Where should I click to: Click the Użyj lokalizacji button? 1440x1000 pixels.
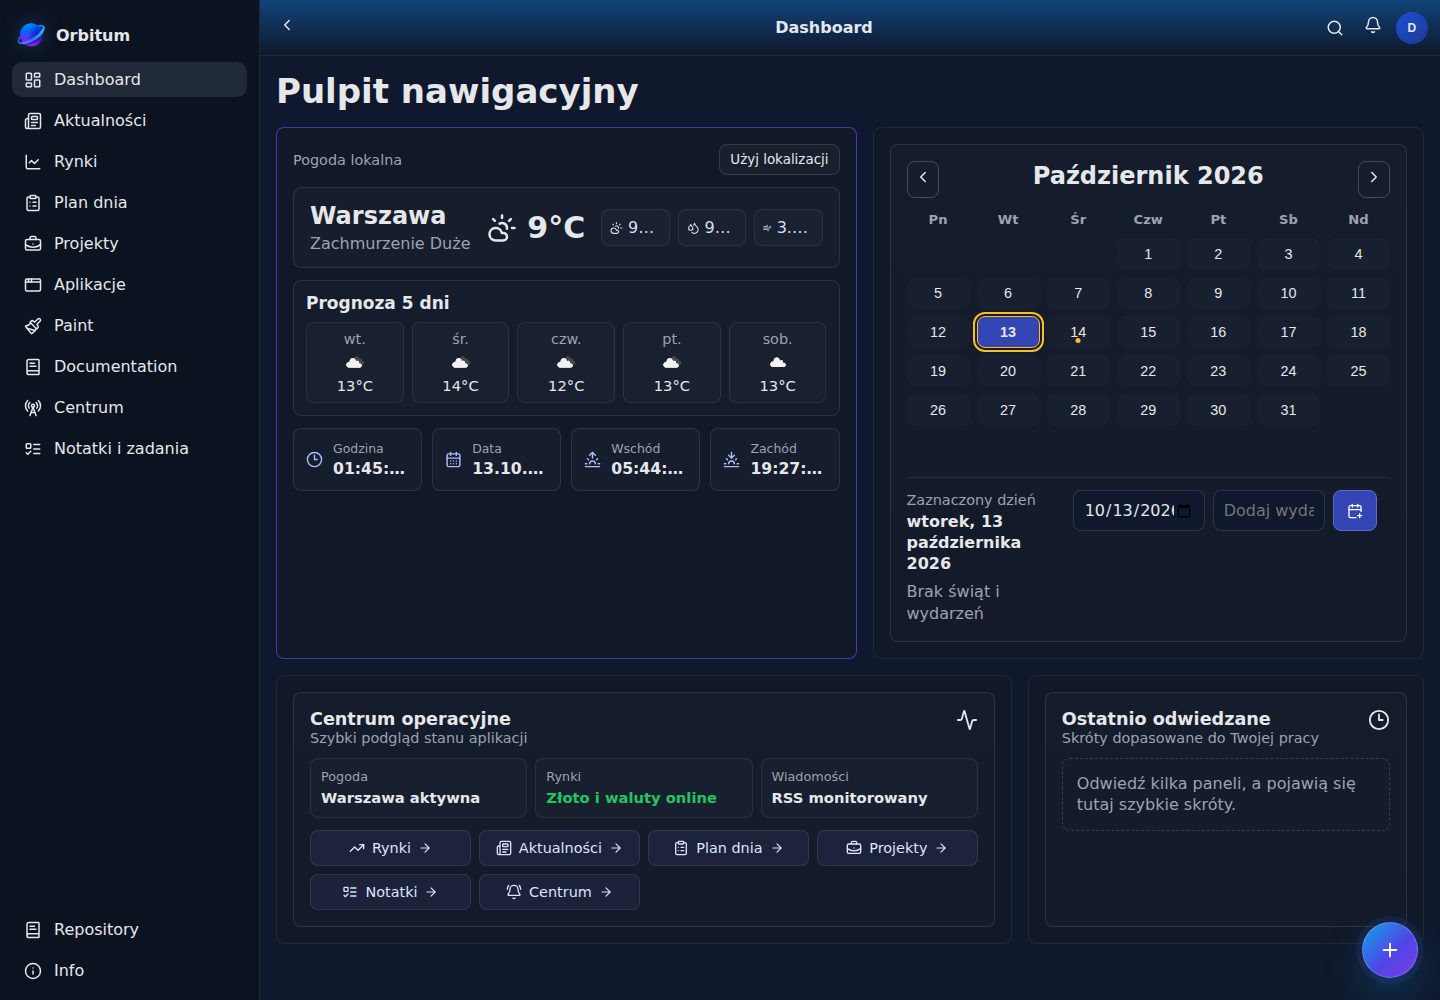click(779, 160)
